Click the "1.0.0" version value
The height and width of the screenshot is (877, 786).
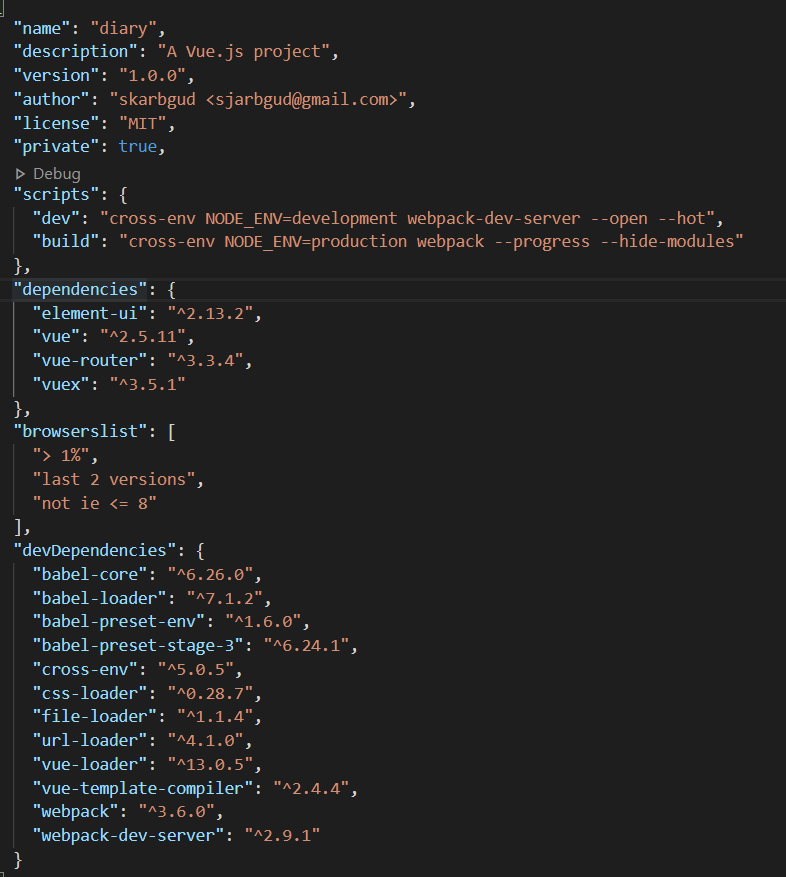point(153,75)
